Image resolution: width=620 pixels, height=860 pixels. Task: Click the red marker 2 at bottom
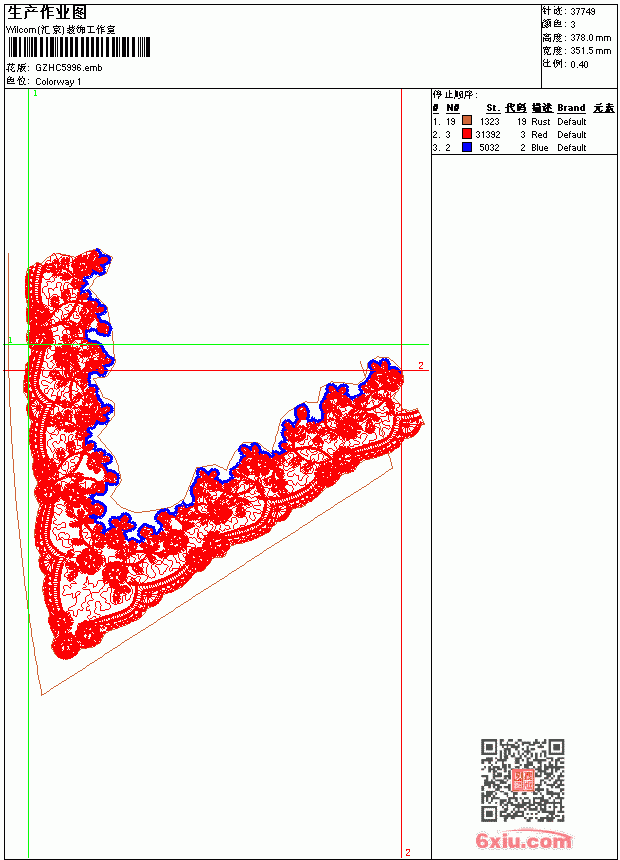pos(408,852)
